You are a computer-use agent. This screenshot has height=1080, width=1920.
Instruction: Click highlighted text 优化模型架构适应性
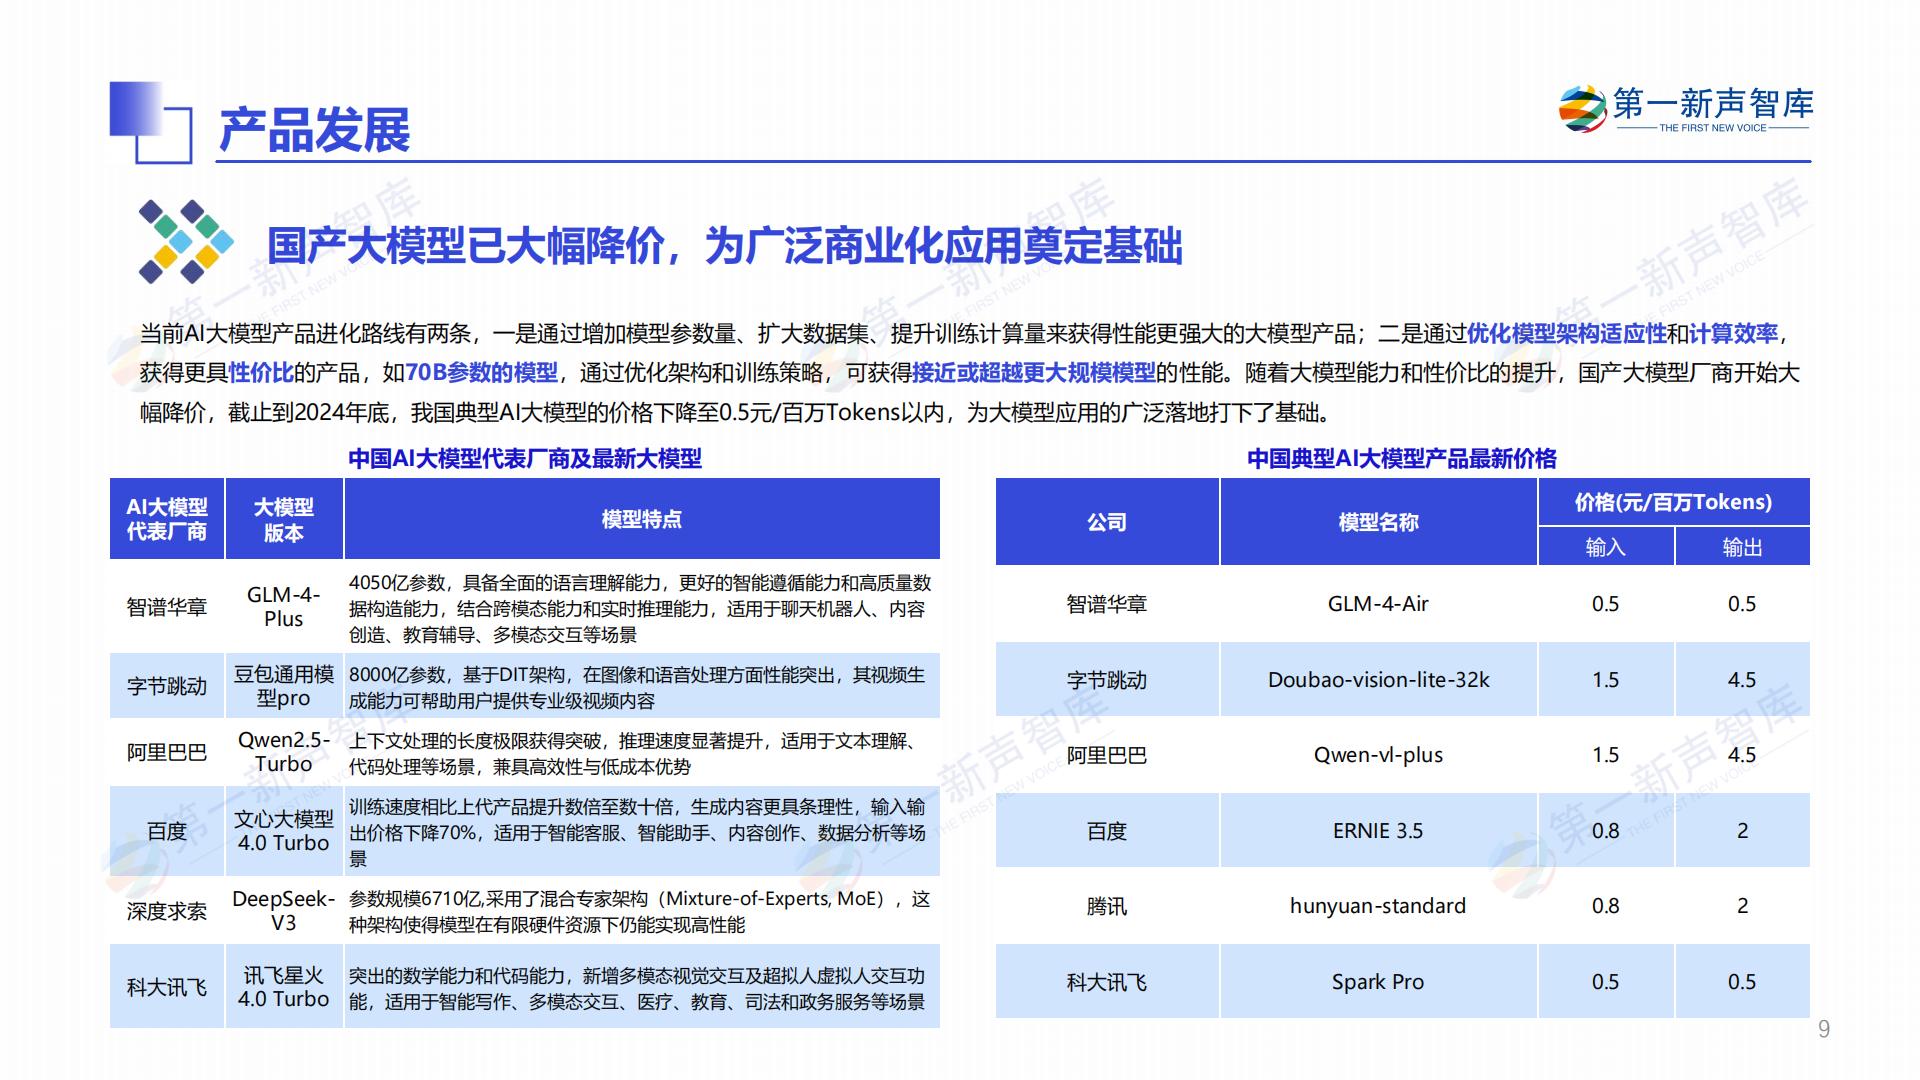pos(1566,334)
